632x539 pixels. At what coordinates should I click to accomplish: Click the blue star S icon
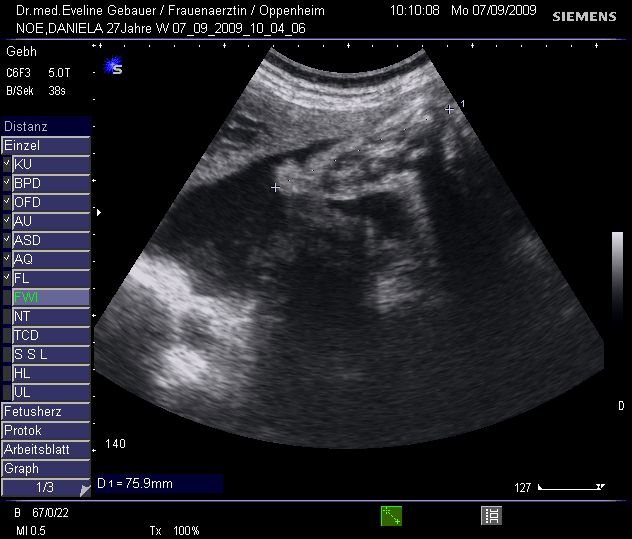tap(113, 68)
